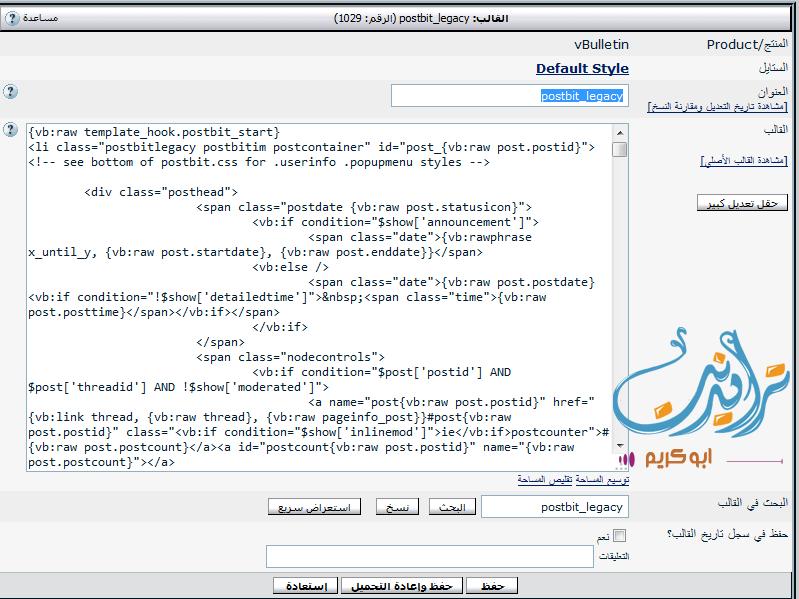The image size is (799, 599).
Task: Click the تقليص المساحة shrink area link
Action: tap(545, 479)
